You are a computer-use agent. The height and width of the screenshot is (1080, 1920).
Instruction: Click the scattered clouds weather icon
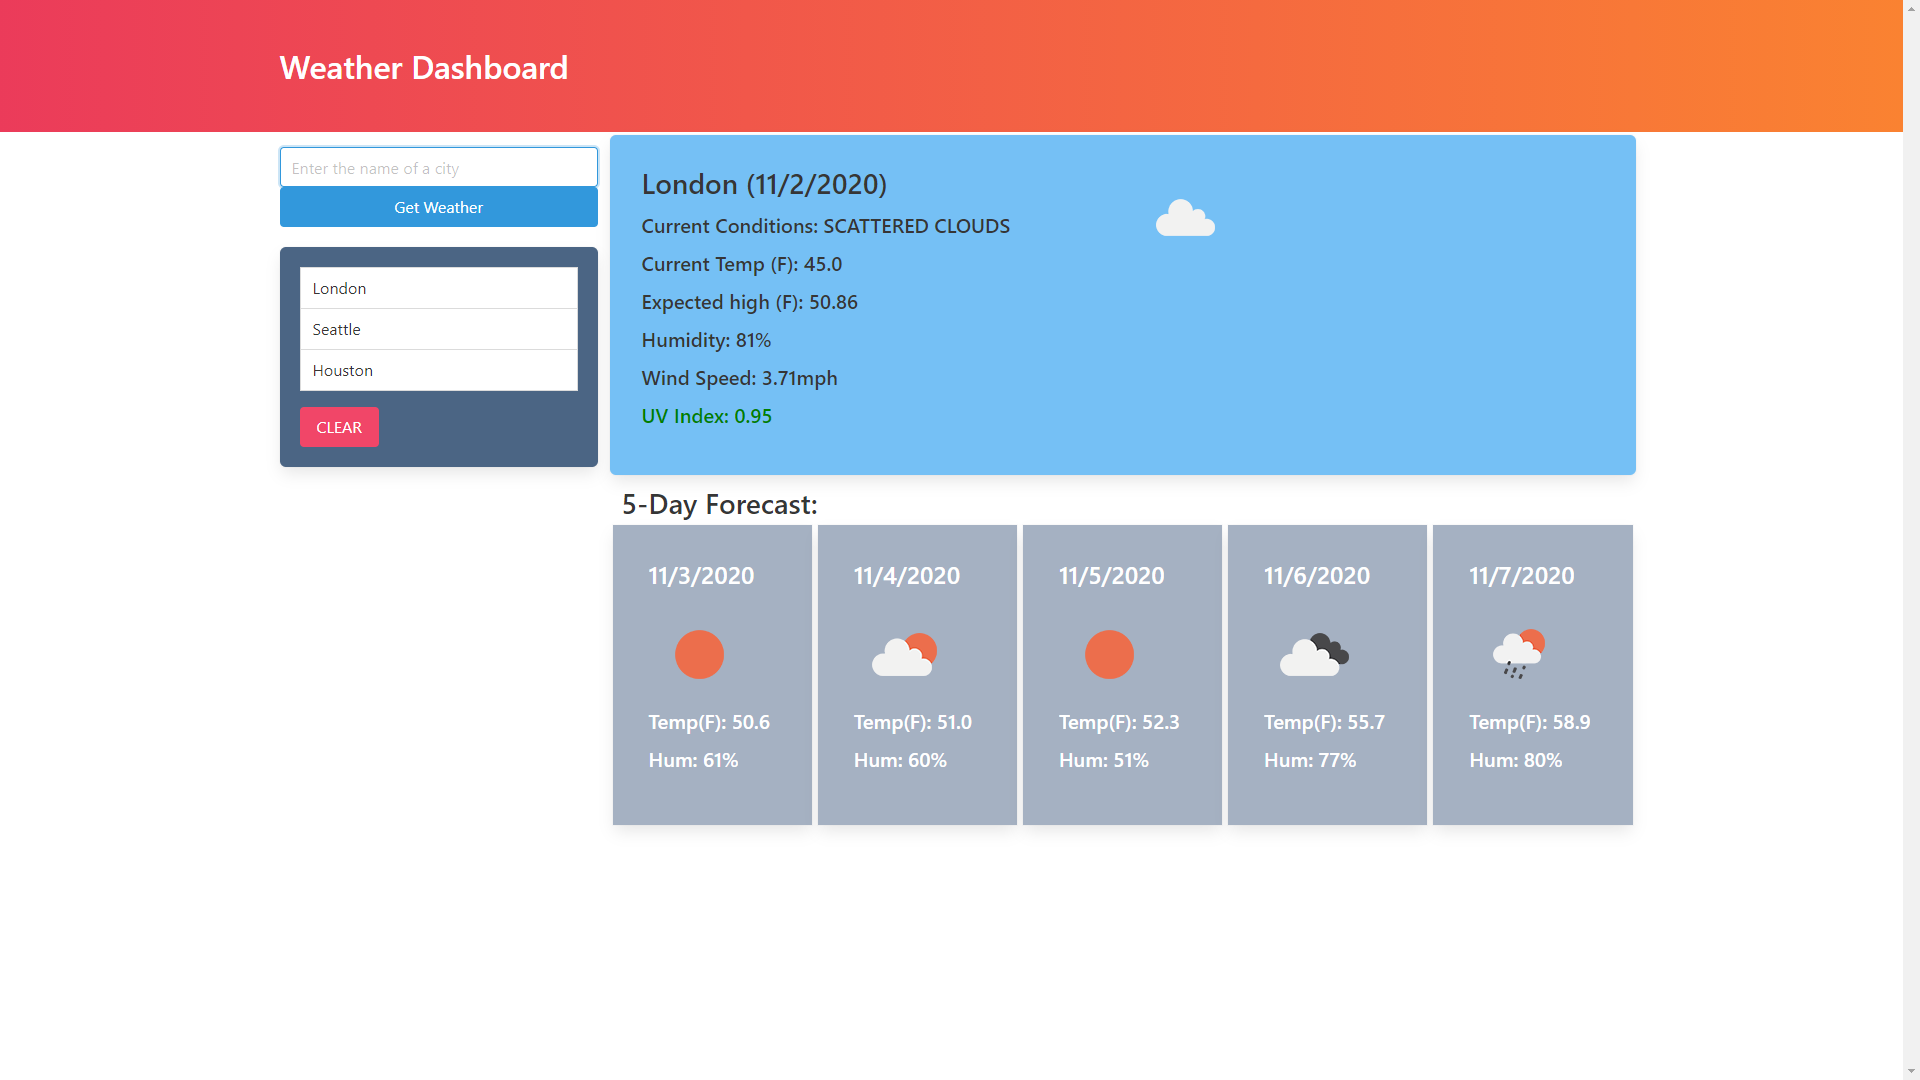click(1184, 218)
